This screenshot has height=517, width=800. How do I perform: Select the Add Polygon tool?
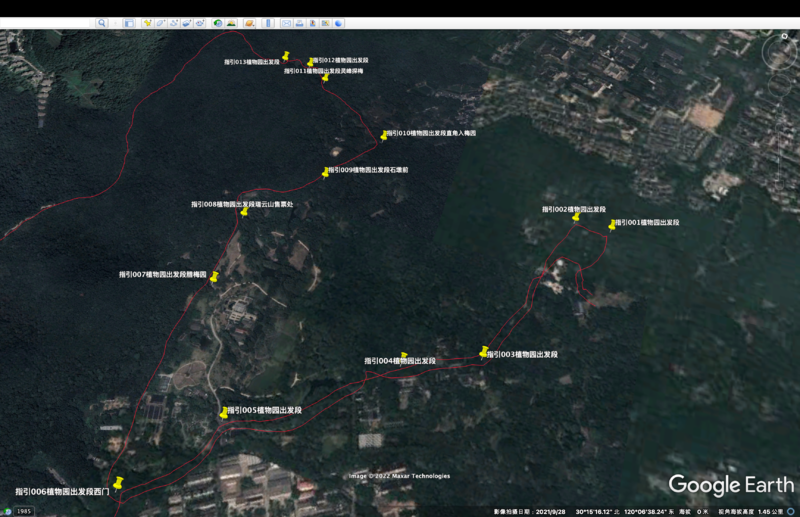tap(161, 23)
